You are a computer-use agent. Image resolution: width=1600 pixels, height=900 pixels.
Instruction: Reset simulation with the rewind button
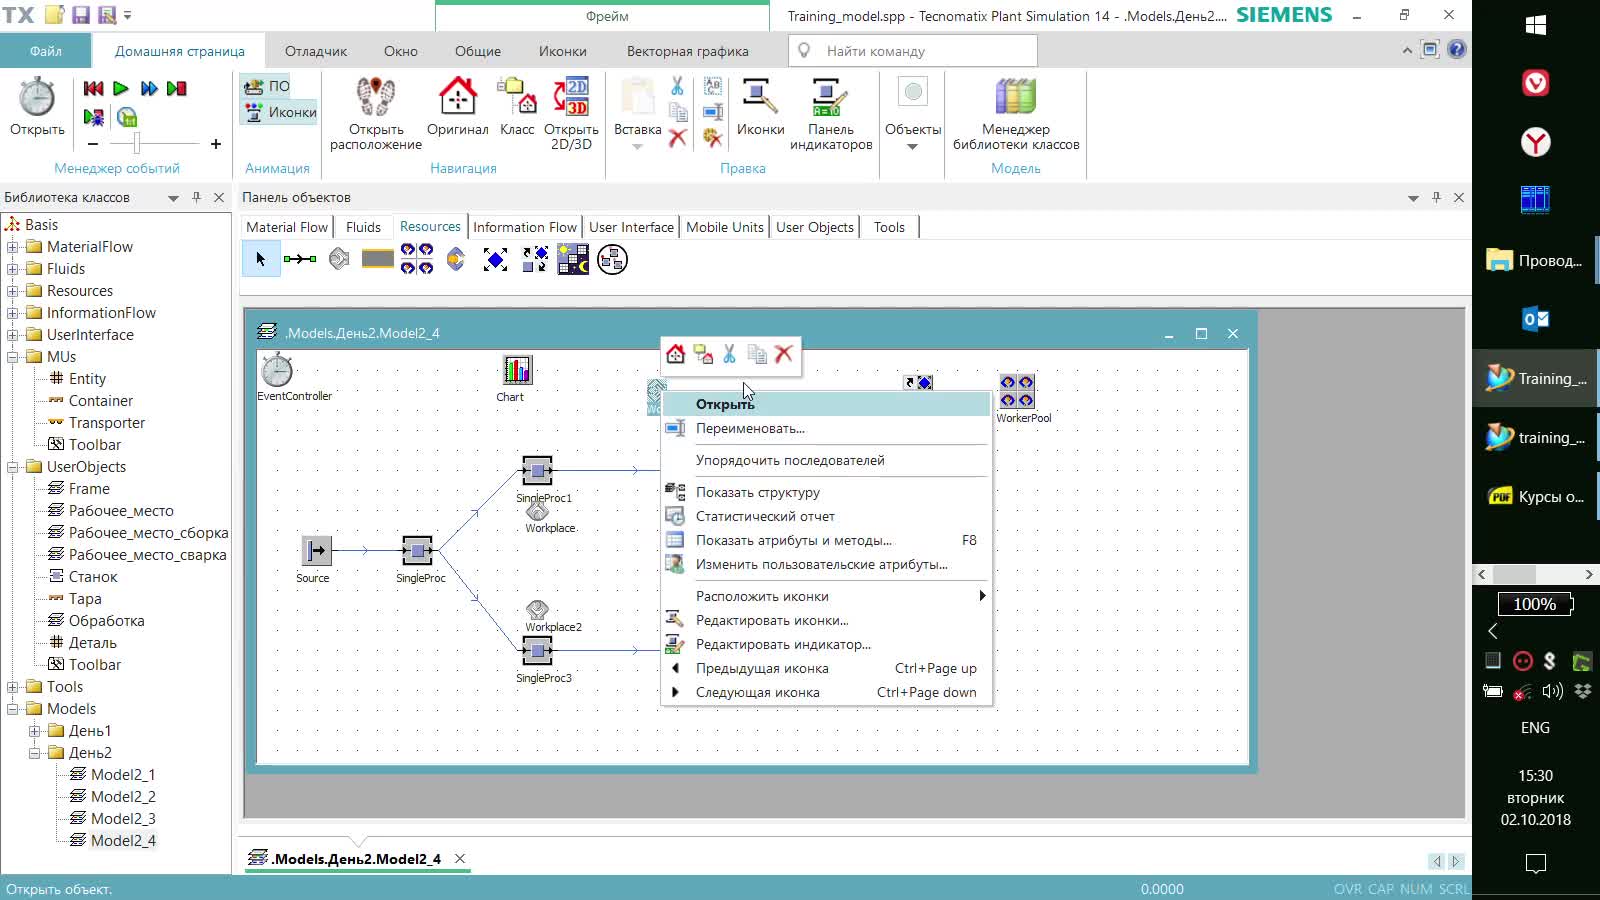(x=93, y=88)
